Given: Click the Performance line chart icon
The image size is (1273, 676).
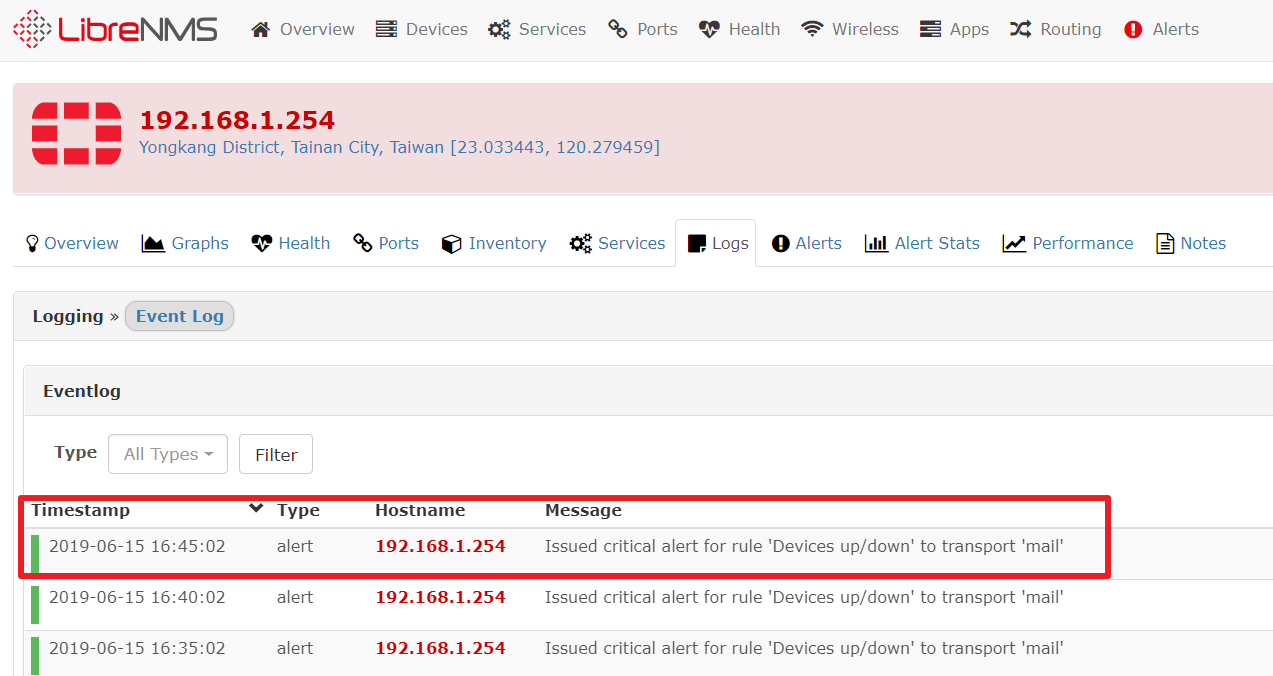Looking at the screenshot, I should click(1014, 243).
